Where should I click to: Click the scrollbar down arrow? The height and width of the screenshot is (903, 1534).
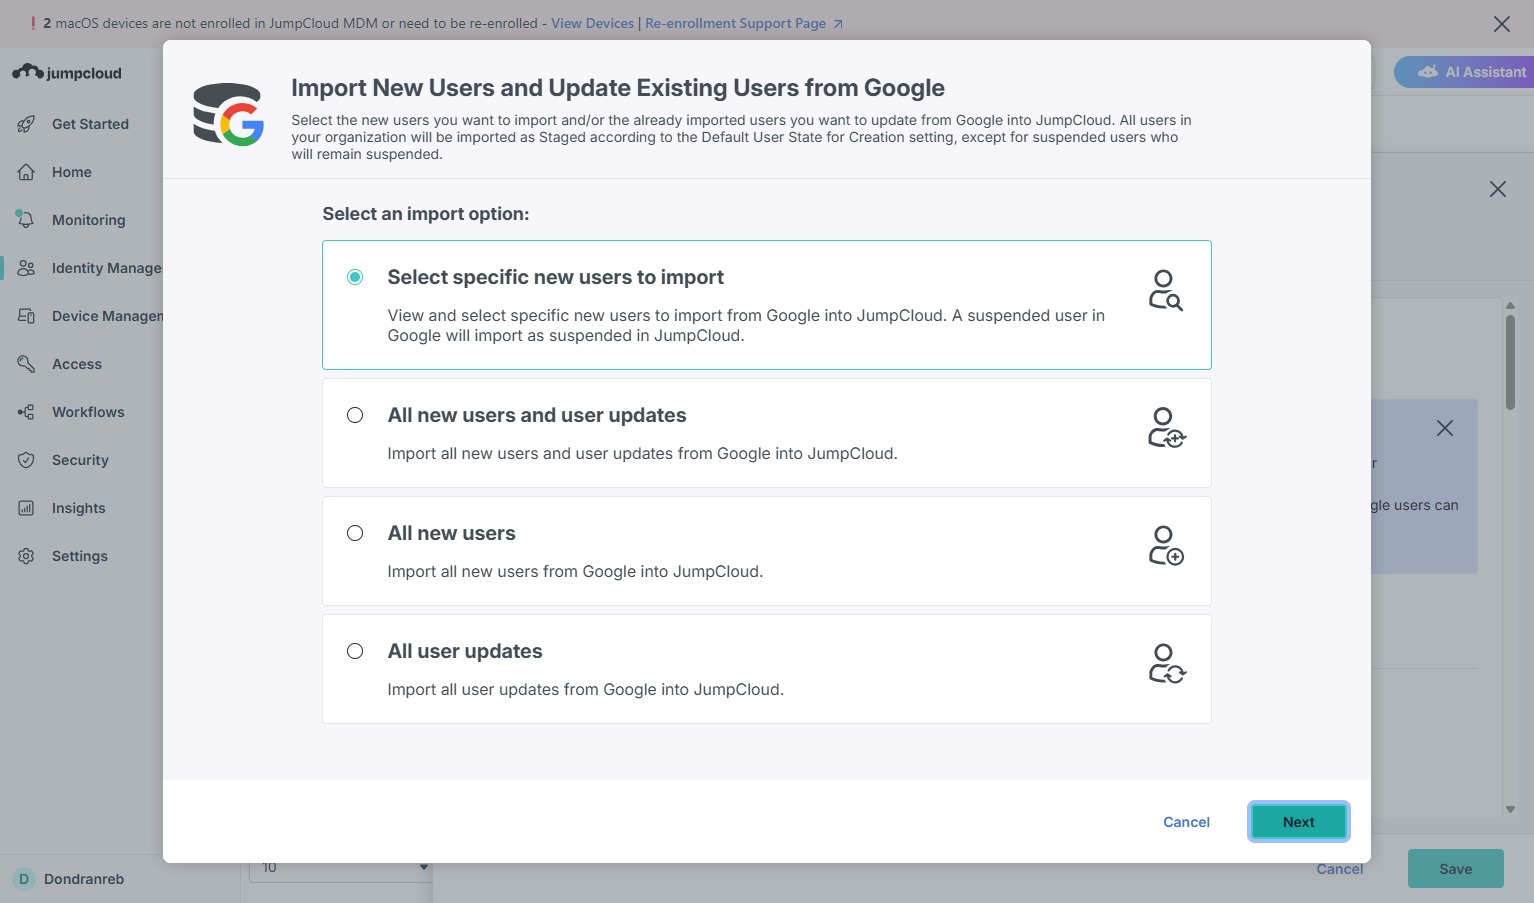point(1510,809)
